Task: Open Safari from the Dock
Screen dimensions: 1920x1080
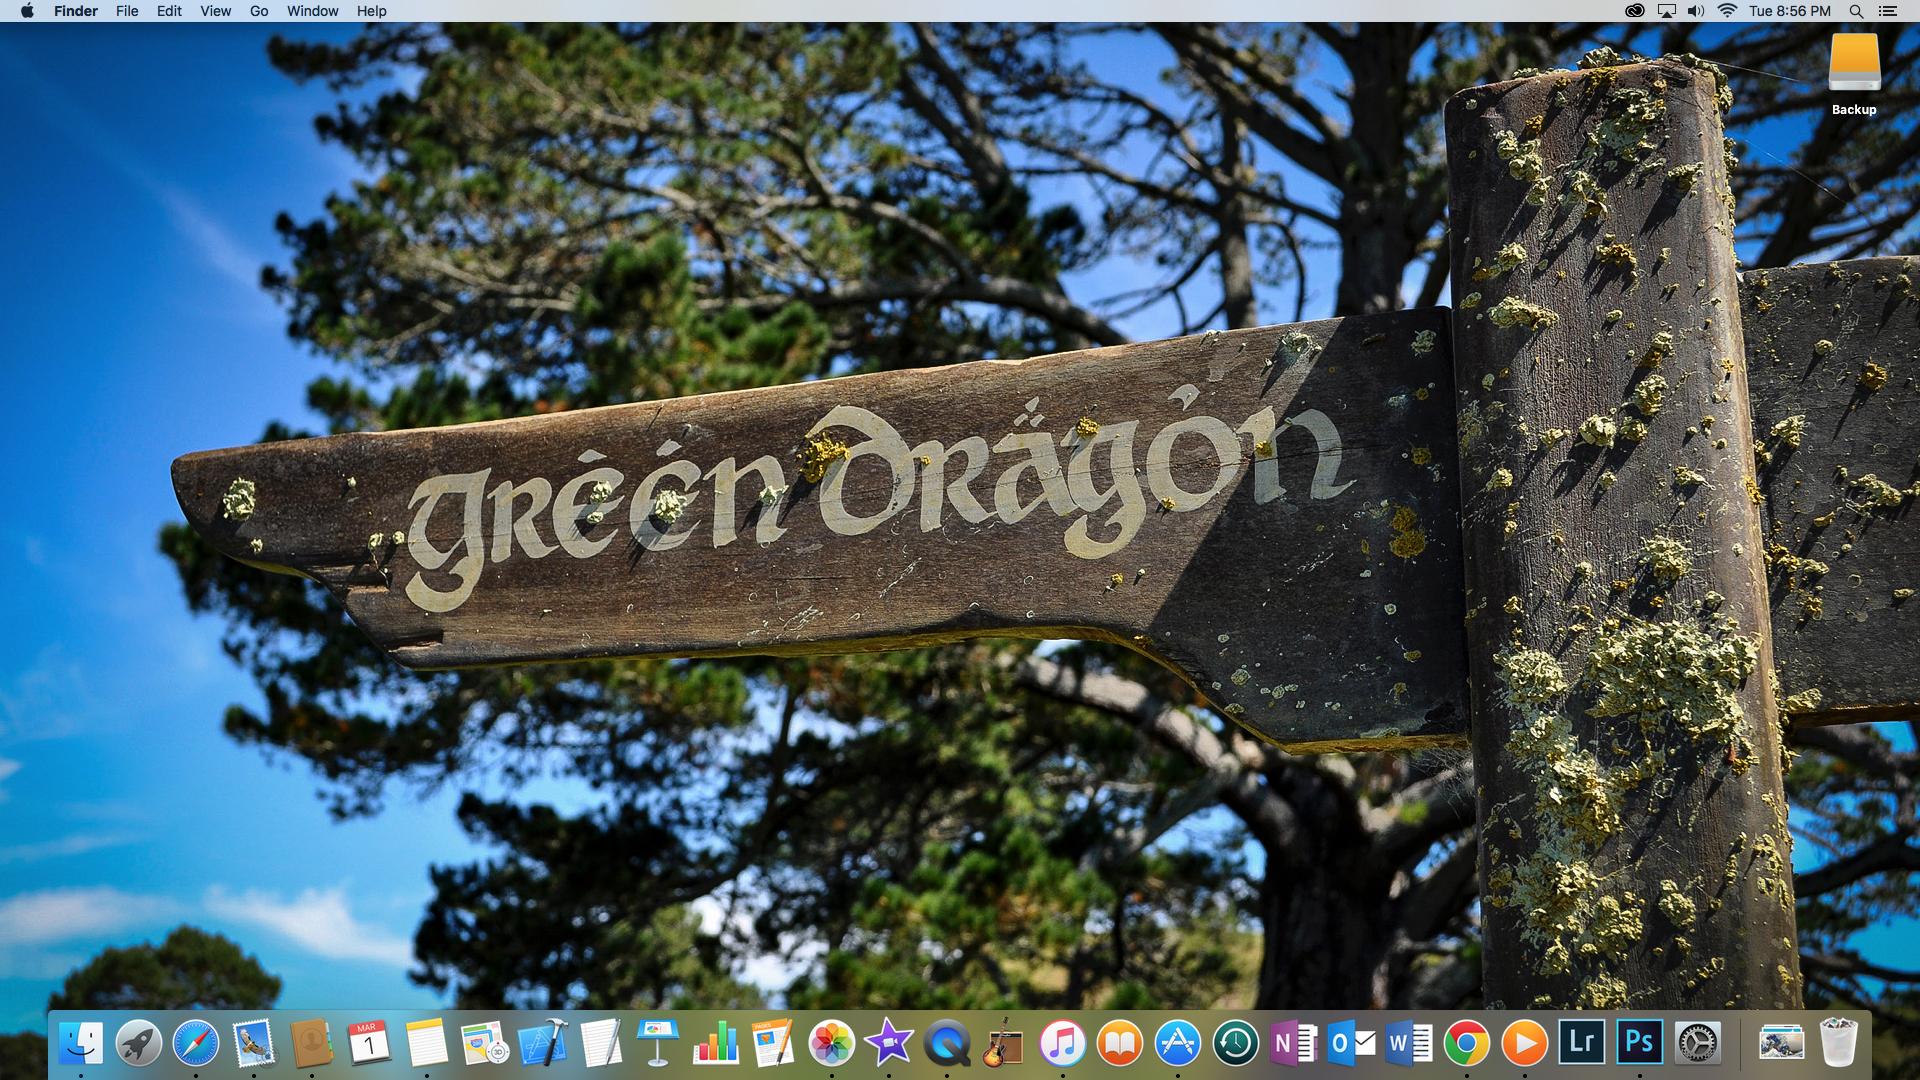Action: tap(196, 1044)
